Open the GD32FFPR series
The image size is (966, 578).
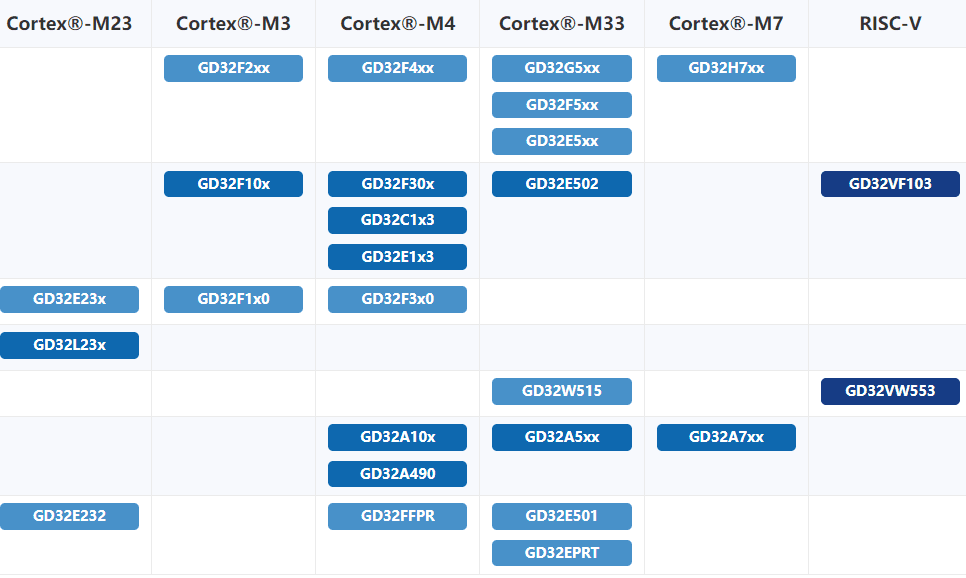coord(397,516)
